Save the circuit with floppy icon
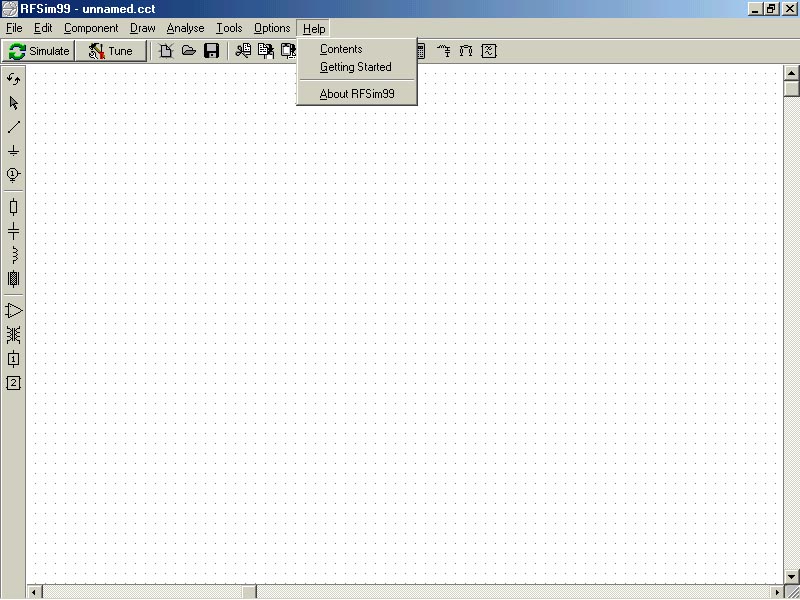800x600 pixels. 211,51
